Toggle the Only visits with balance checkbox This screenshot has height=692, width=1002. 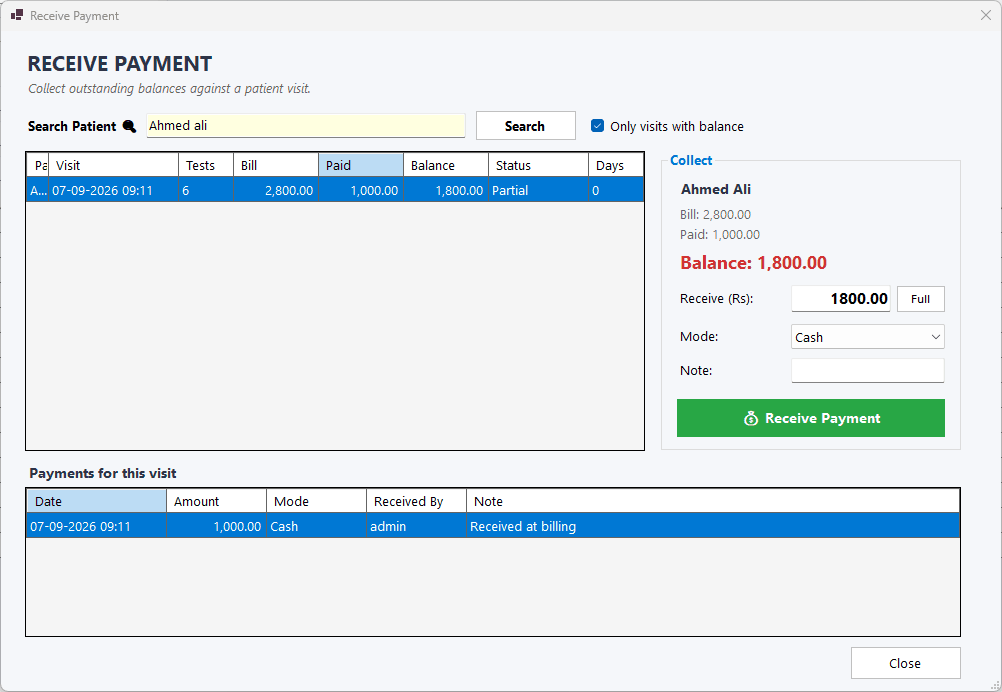597,126
